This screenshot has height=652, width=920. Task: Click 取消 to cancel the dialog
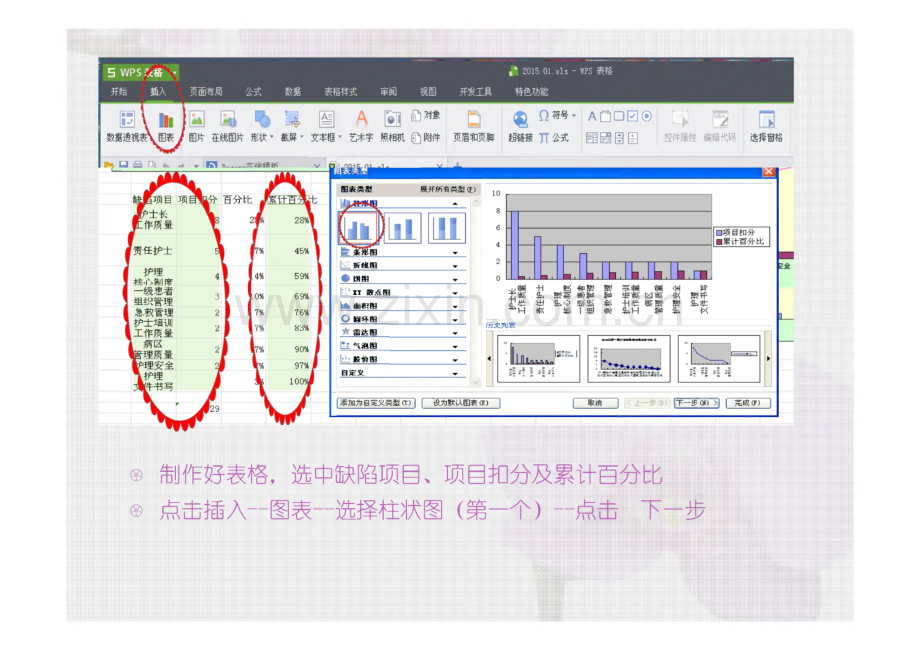595,403
